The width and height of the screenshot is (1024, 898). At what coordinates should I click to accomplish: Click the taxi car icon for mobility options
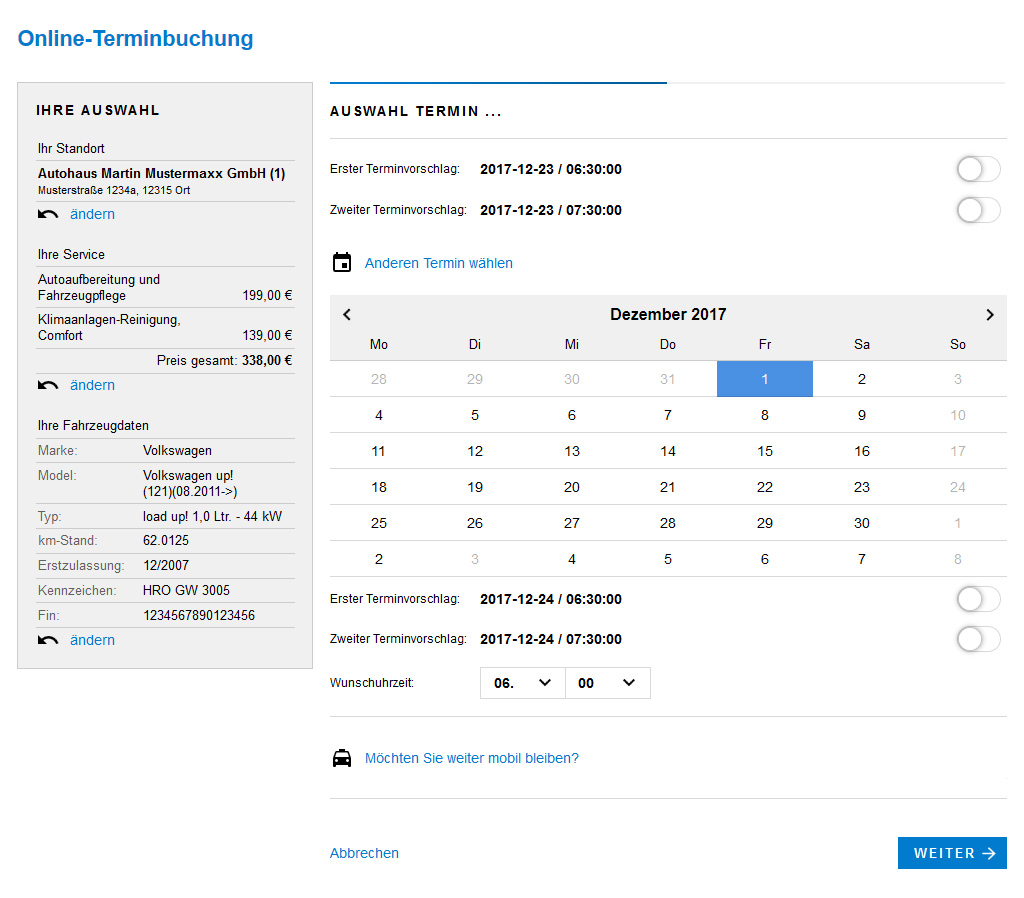click(x=342, y=758)
